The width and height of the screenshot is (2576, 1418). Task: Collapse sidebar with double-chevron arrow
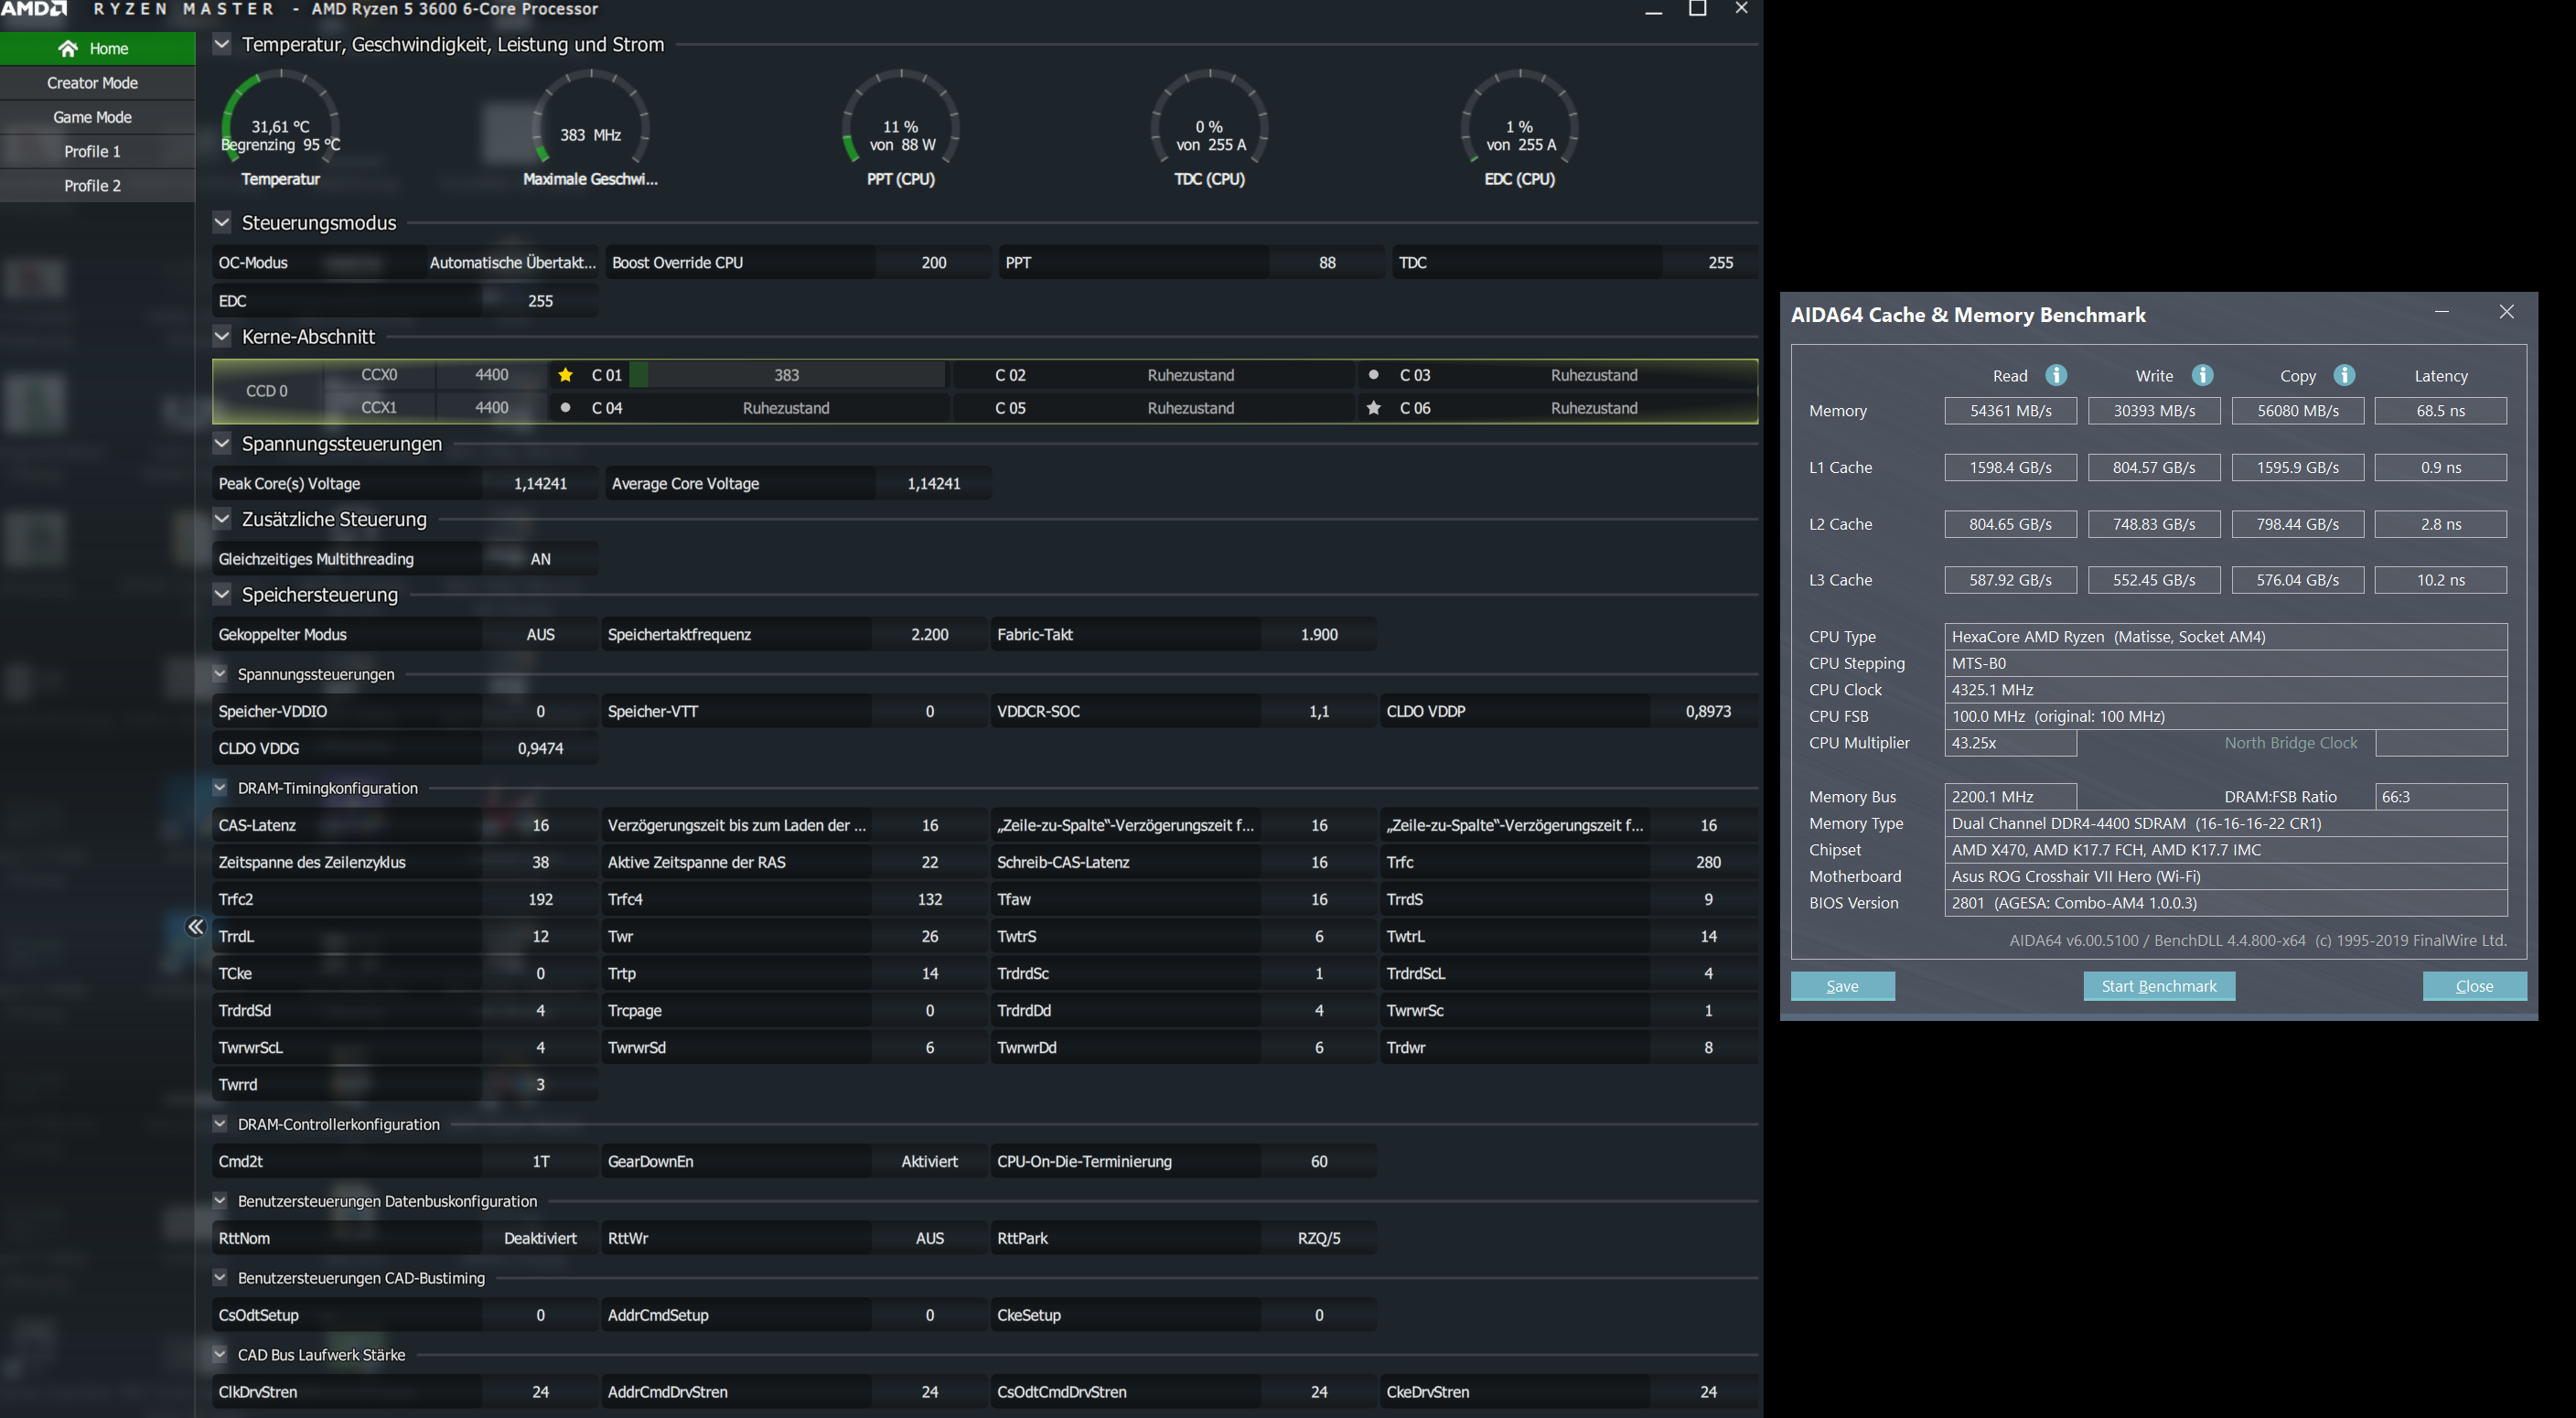[196, 927]
